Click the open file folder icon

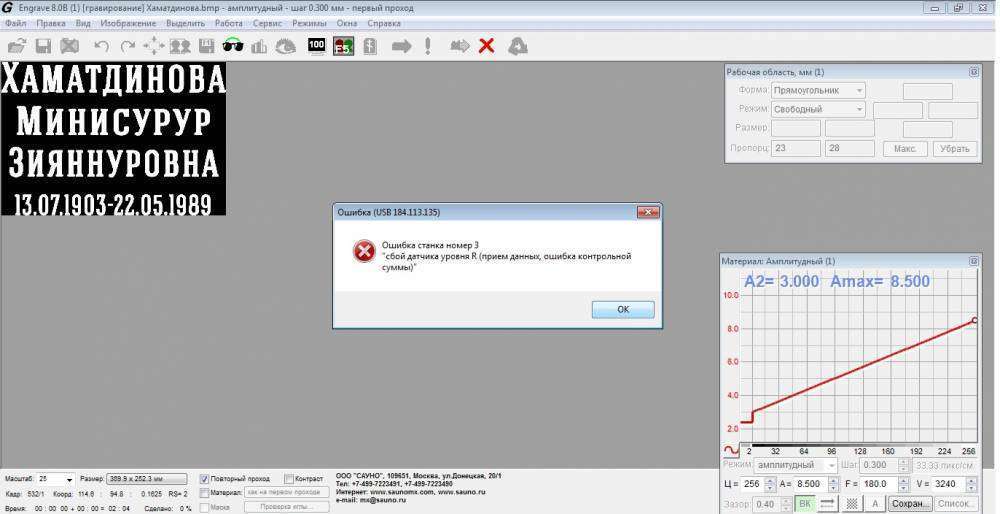tap(16, 46)
